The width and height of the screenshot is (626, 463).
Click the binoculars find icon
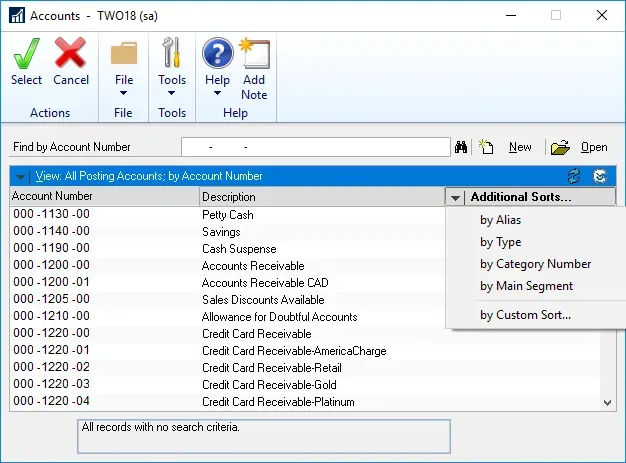point(462,147)
